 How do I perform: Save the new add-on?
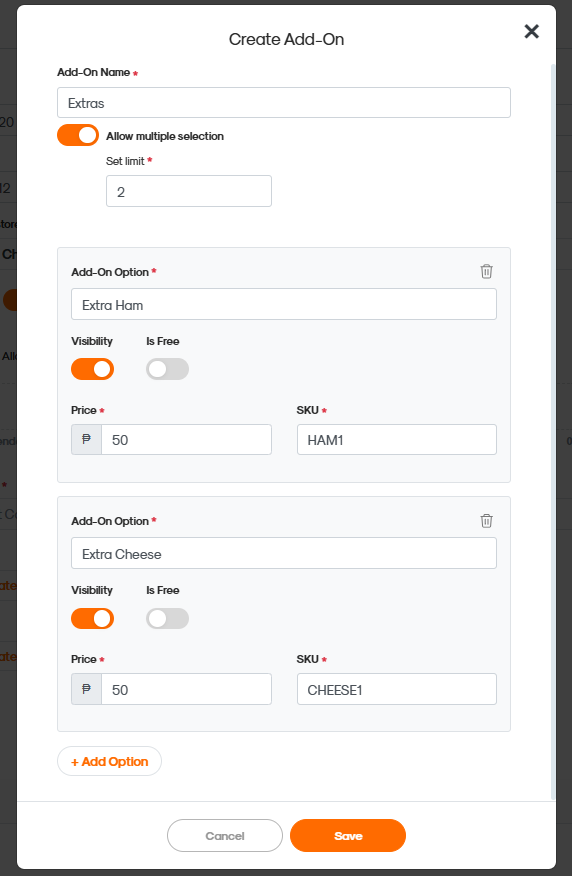[x=348, y=836]
